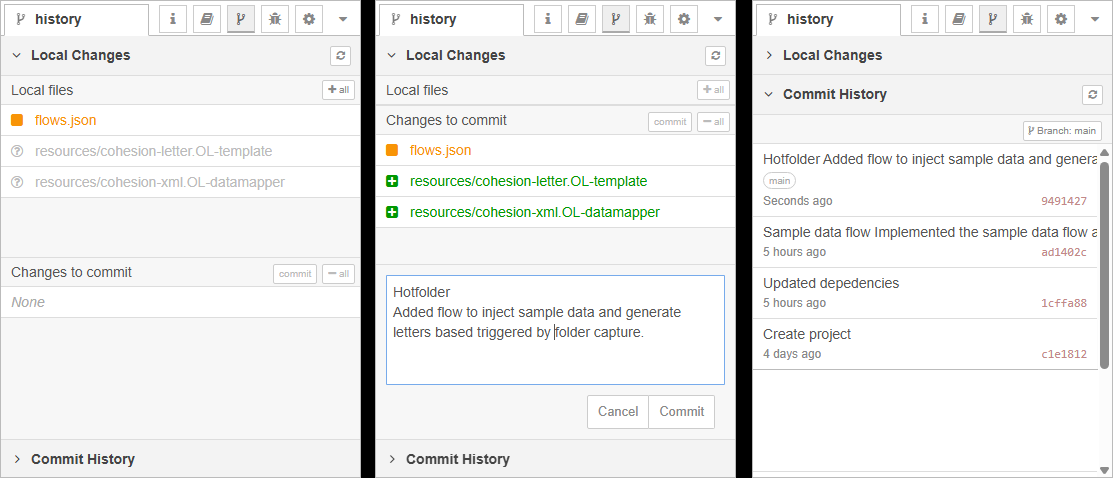Open the info tab icon above the commit message box
Image resolution: width=1113 pixels, height=478 pixels.
coord(548,19)
